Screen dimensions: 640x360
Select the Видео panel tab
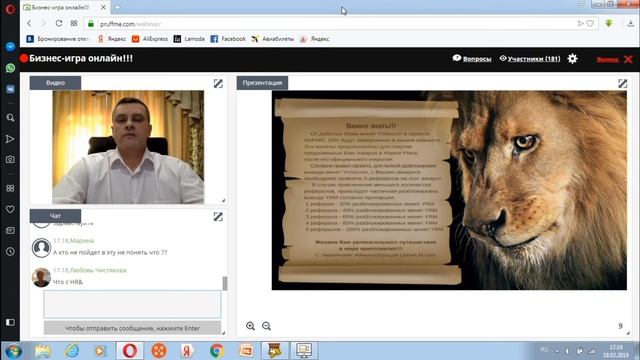[x=55, y=83]
